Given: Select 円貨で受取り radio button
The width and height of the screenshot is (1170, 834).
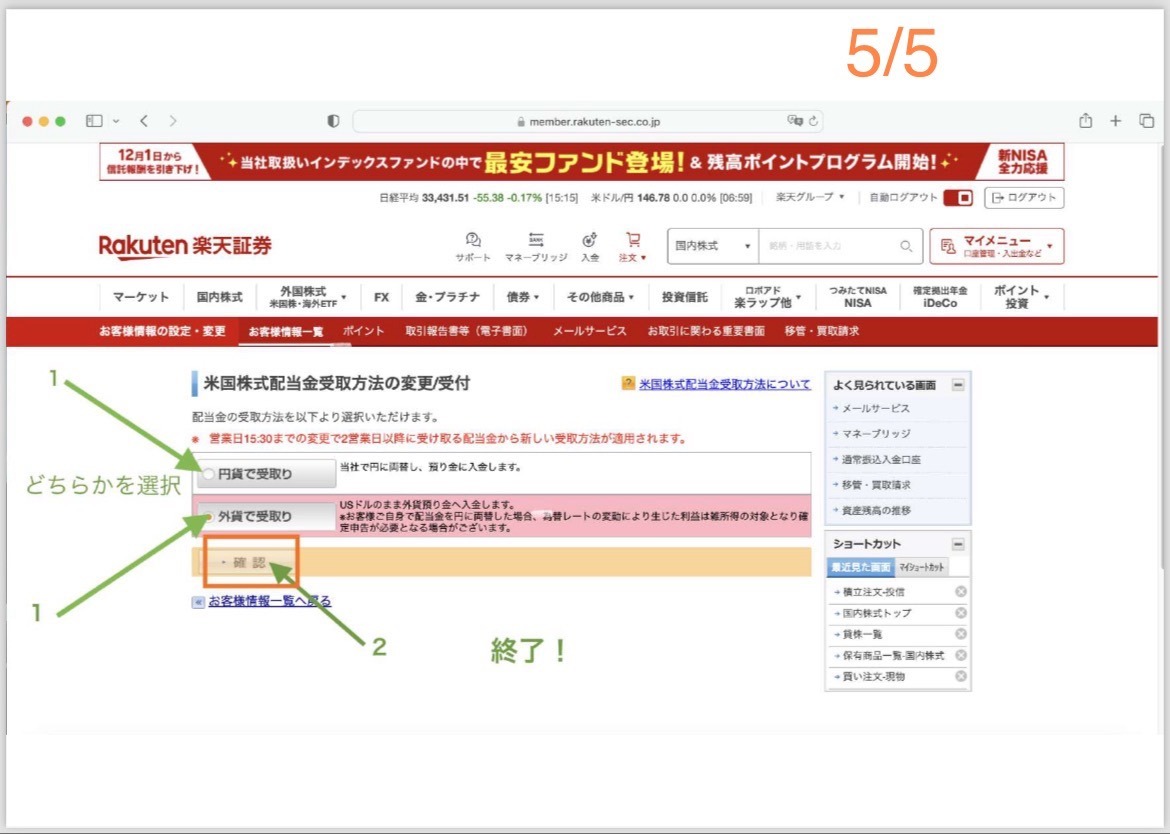Looking at the screenshot, I should point(209,474).
